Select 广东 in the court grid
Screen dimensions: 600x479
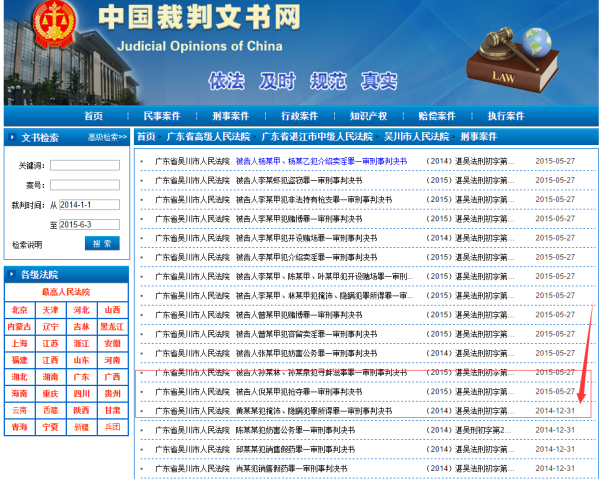point(82,377)
